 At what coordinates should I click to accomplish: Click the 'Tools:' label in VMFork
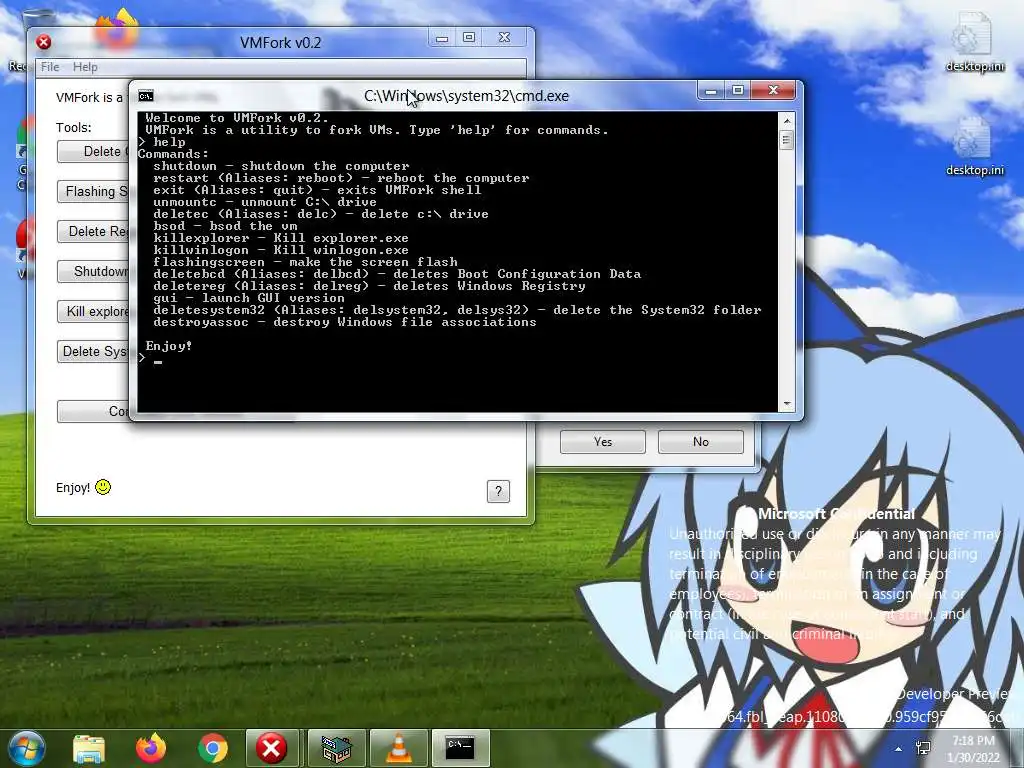(x=74, y=127)
